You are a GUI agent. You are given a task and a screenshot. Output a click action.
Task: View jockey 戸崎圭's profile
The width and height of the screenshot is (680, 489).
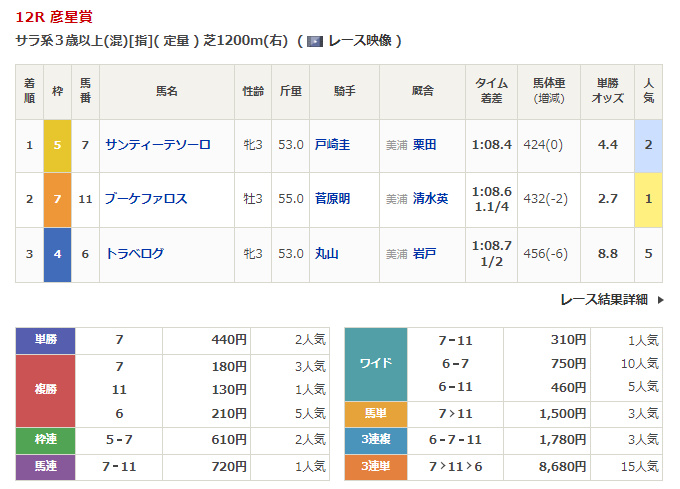click(332, 145)
